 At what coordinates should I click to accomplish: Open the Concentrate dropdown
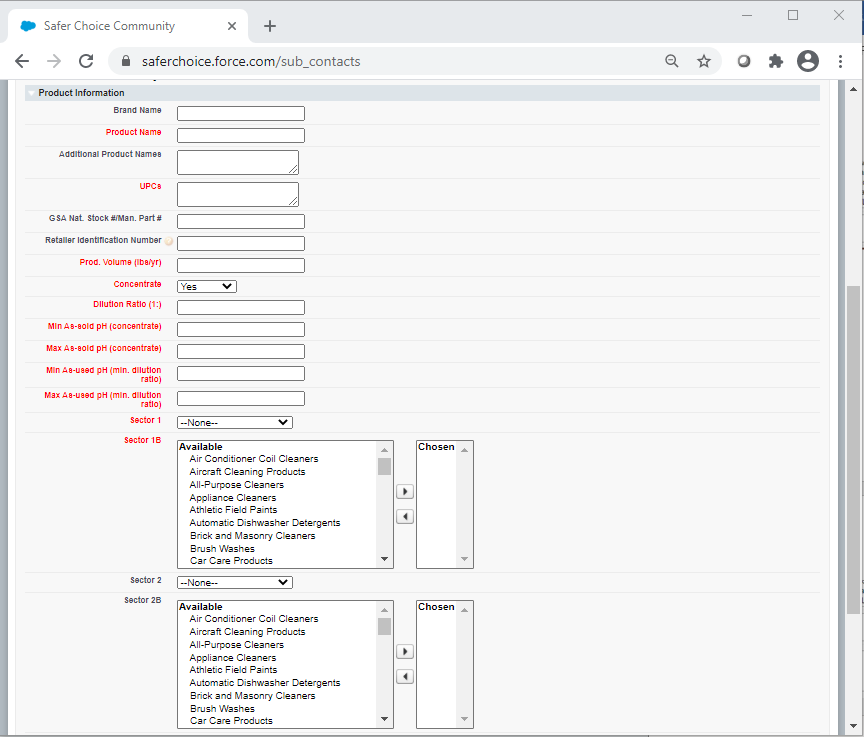pos(207,286)
